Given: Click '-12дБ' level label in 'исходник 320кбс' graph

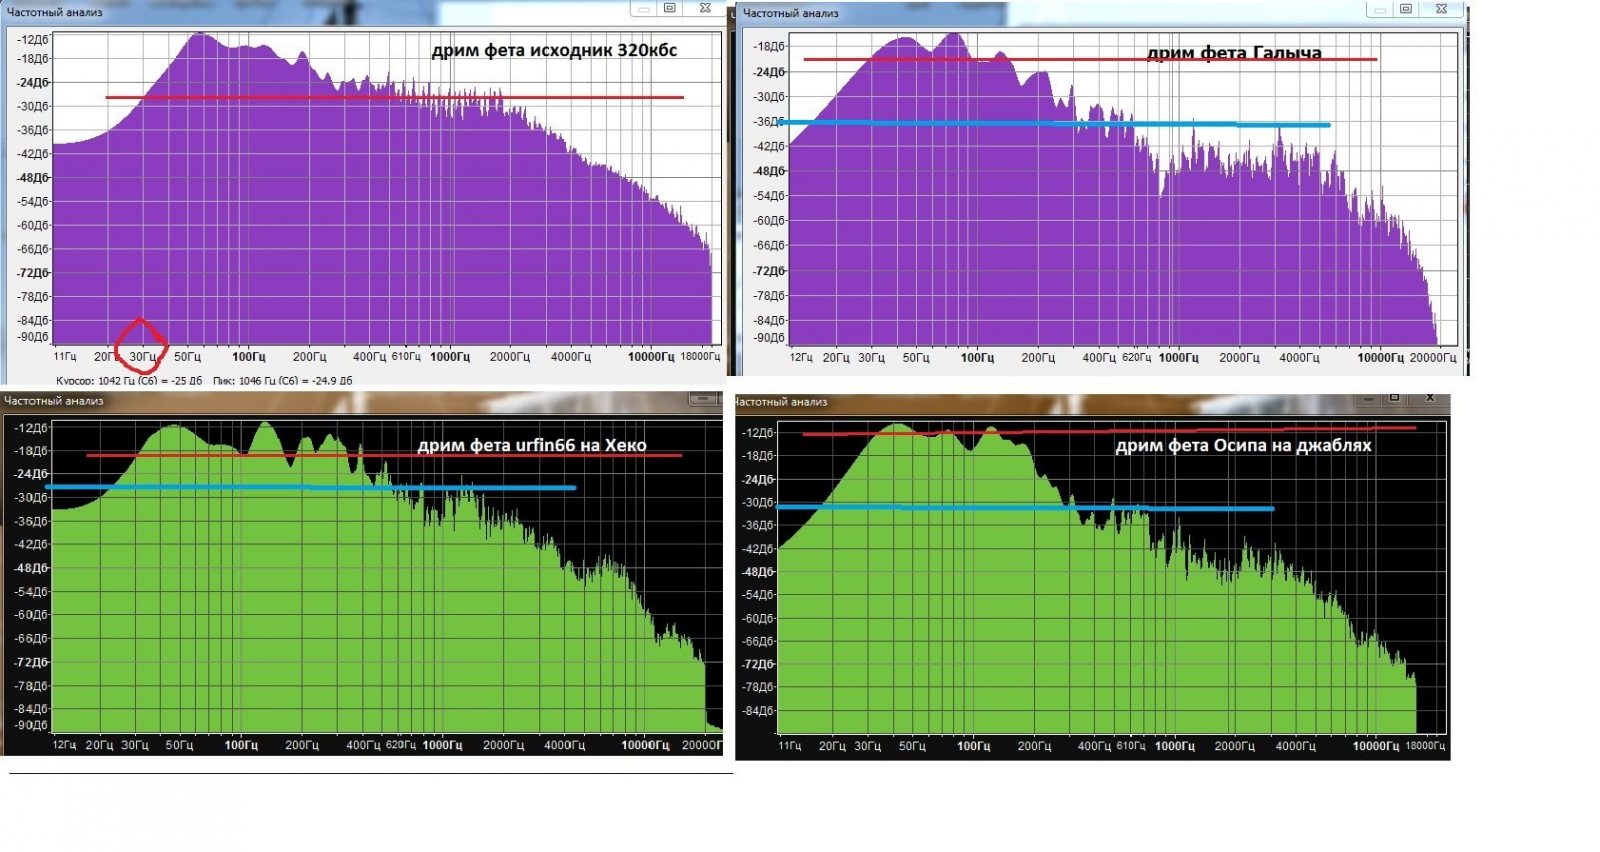Looking at the screenshot, I should click(32, 40).
